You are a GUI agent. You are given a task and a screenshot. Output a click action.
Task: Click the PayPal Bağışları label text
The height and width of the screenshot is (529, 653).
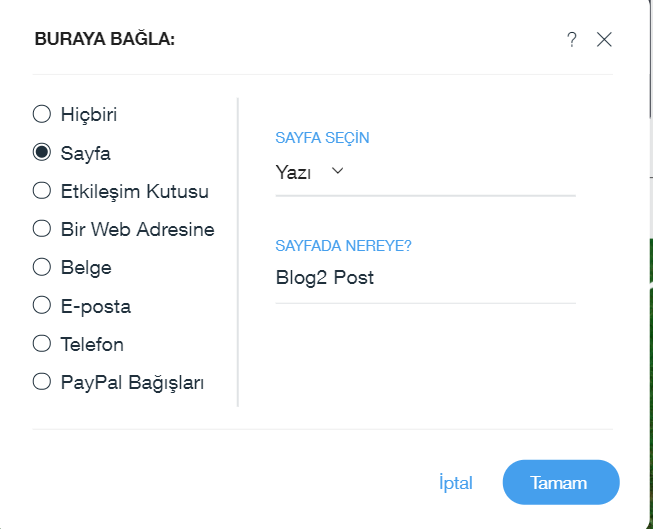[132, 381]
